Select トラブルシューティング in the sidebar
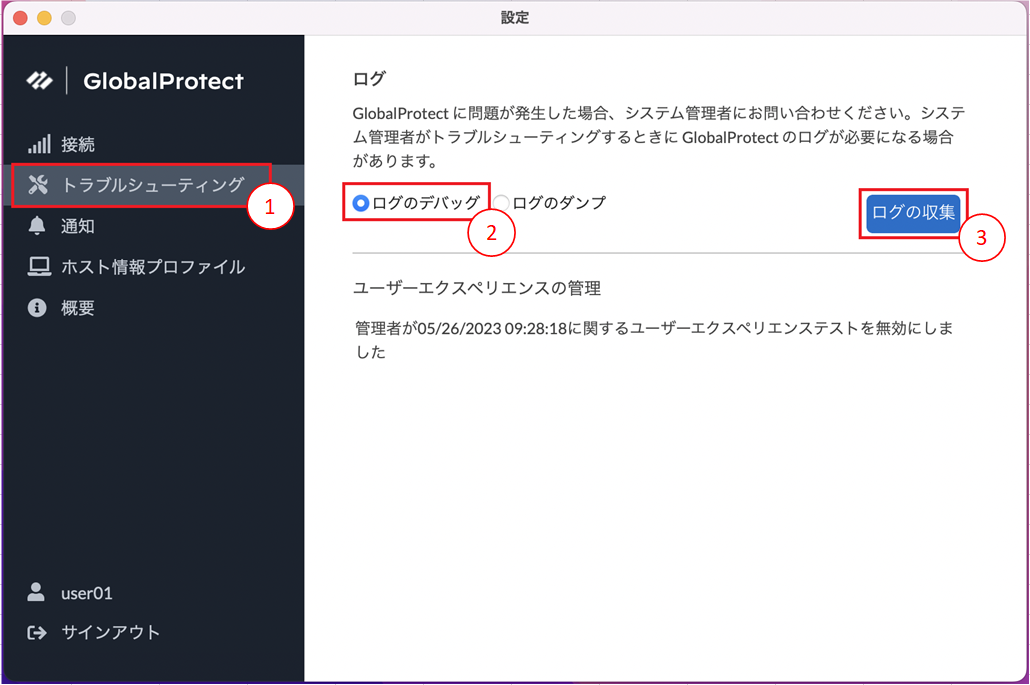The width and height of the screenshot is (1030, 685). [x=154, y=185]
